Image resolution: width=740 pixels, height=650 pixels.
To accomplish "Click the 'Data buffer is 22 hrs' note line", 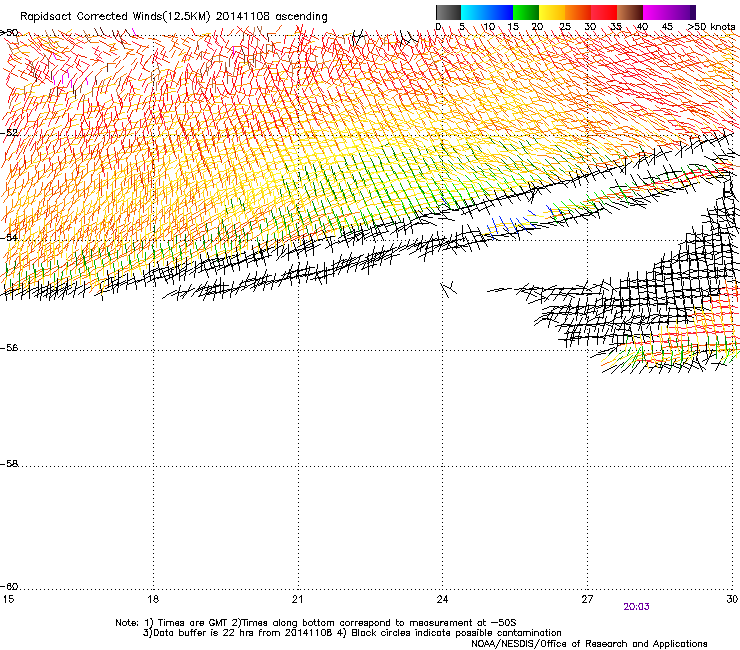I will [352, 633].
